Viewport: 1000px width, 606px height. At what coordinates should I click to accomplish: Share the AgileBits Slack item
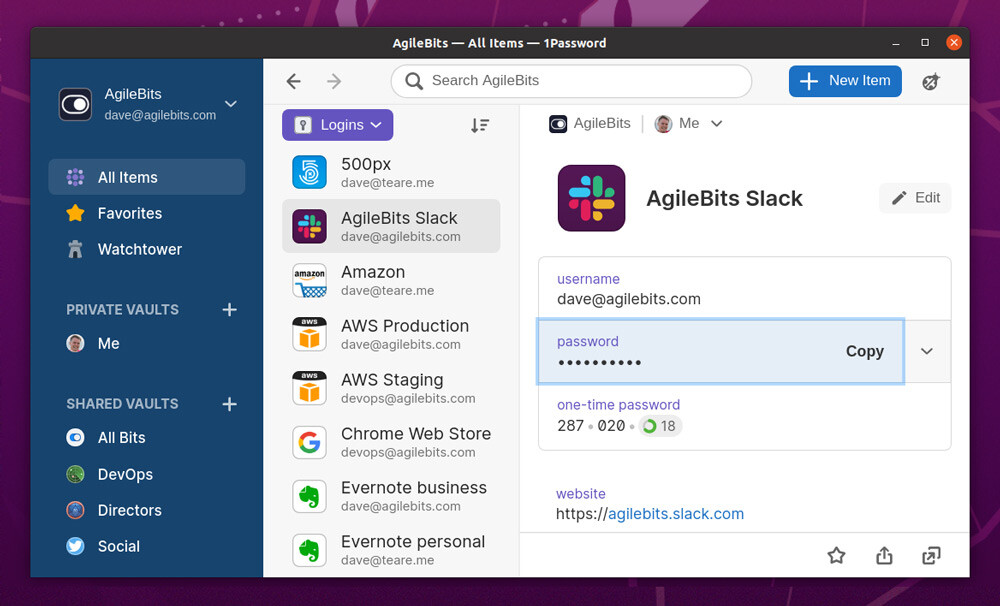click(x=884, y=556)
